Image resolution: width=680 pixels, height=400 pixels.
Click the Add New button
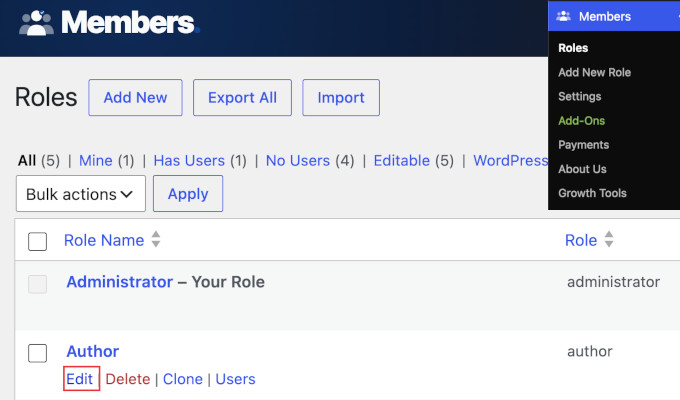(x=135, y=98)
